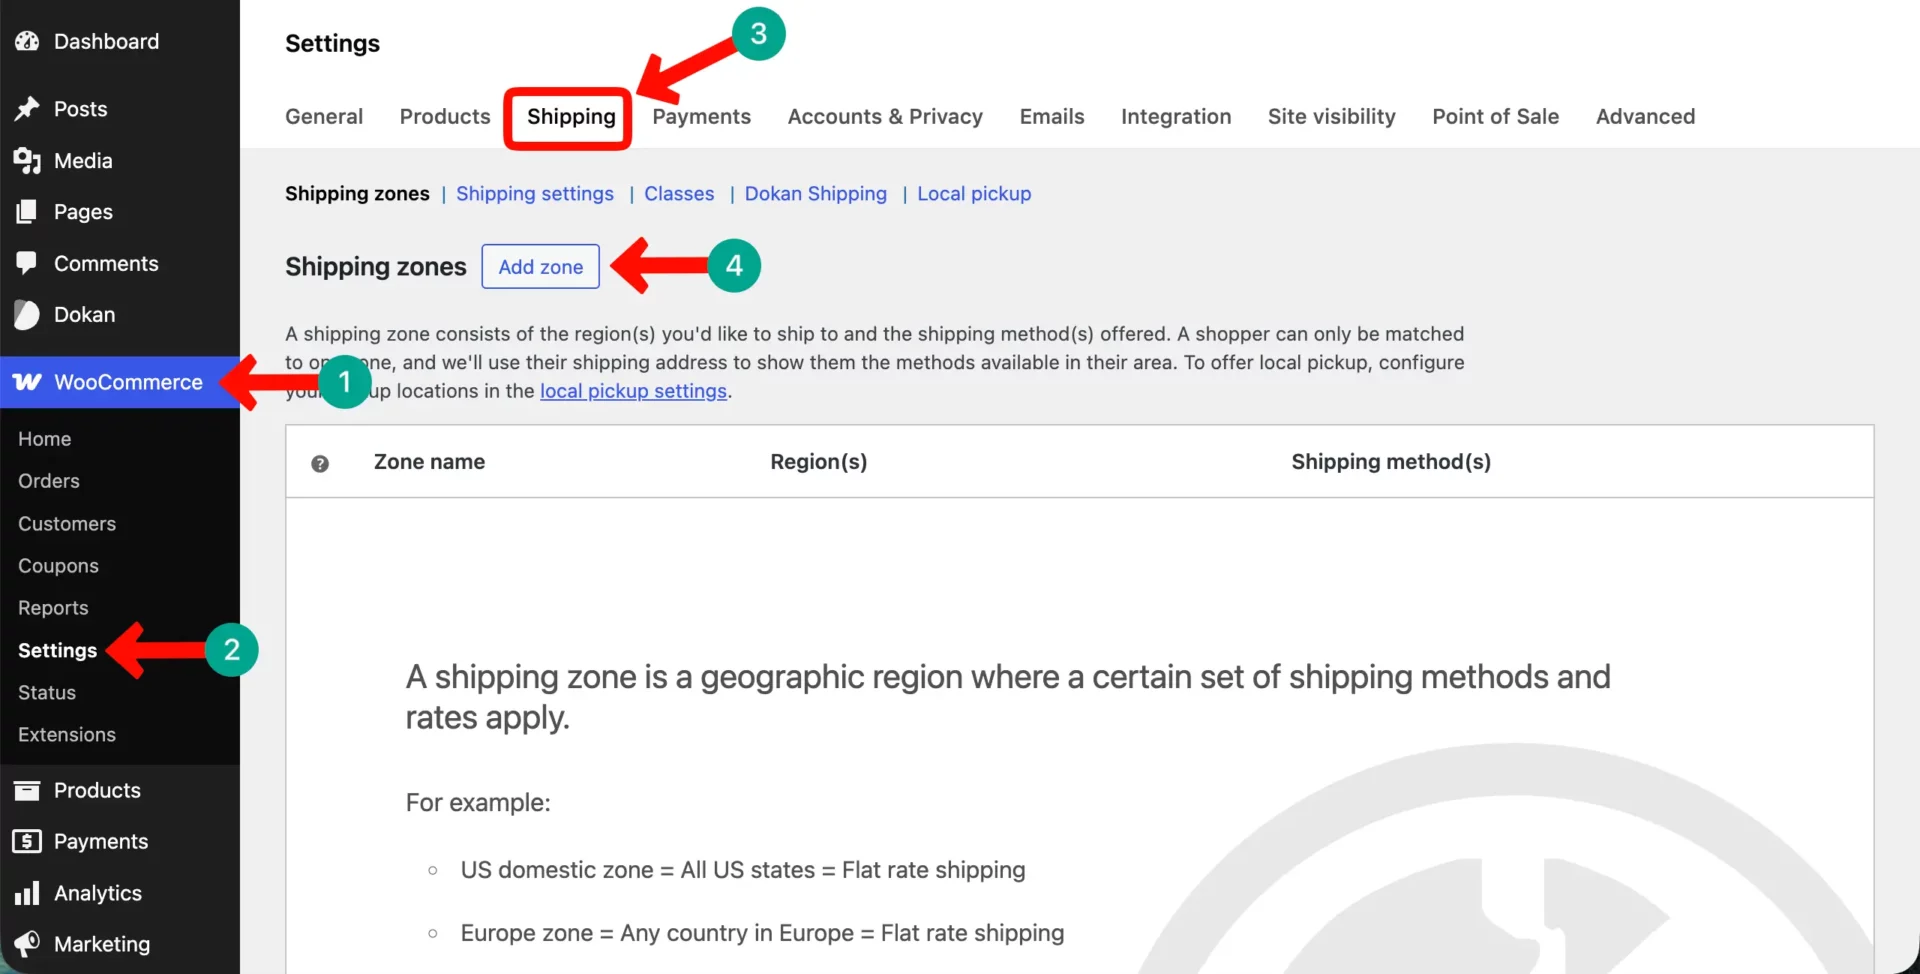Open the Shipping settings sub-section link
This screenshot has width=1920, height=974.
[535, 193]
